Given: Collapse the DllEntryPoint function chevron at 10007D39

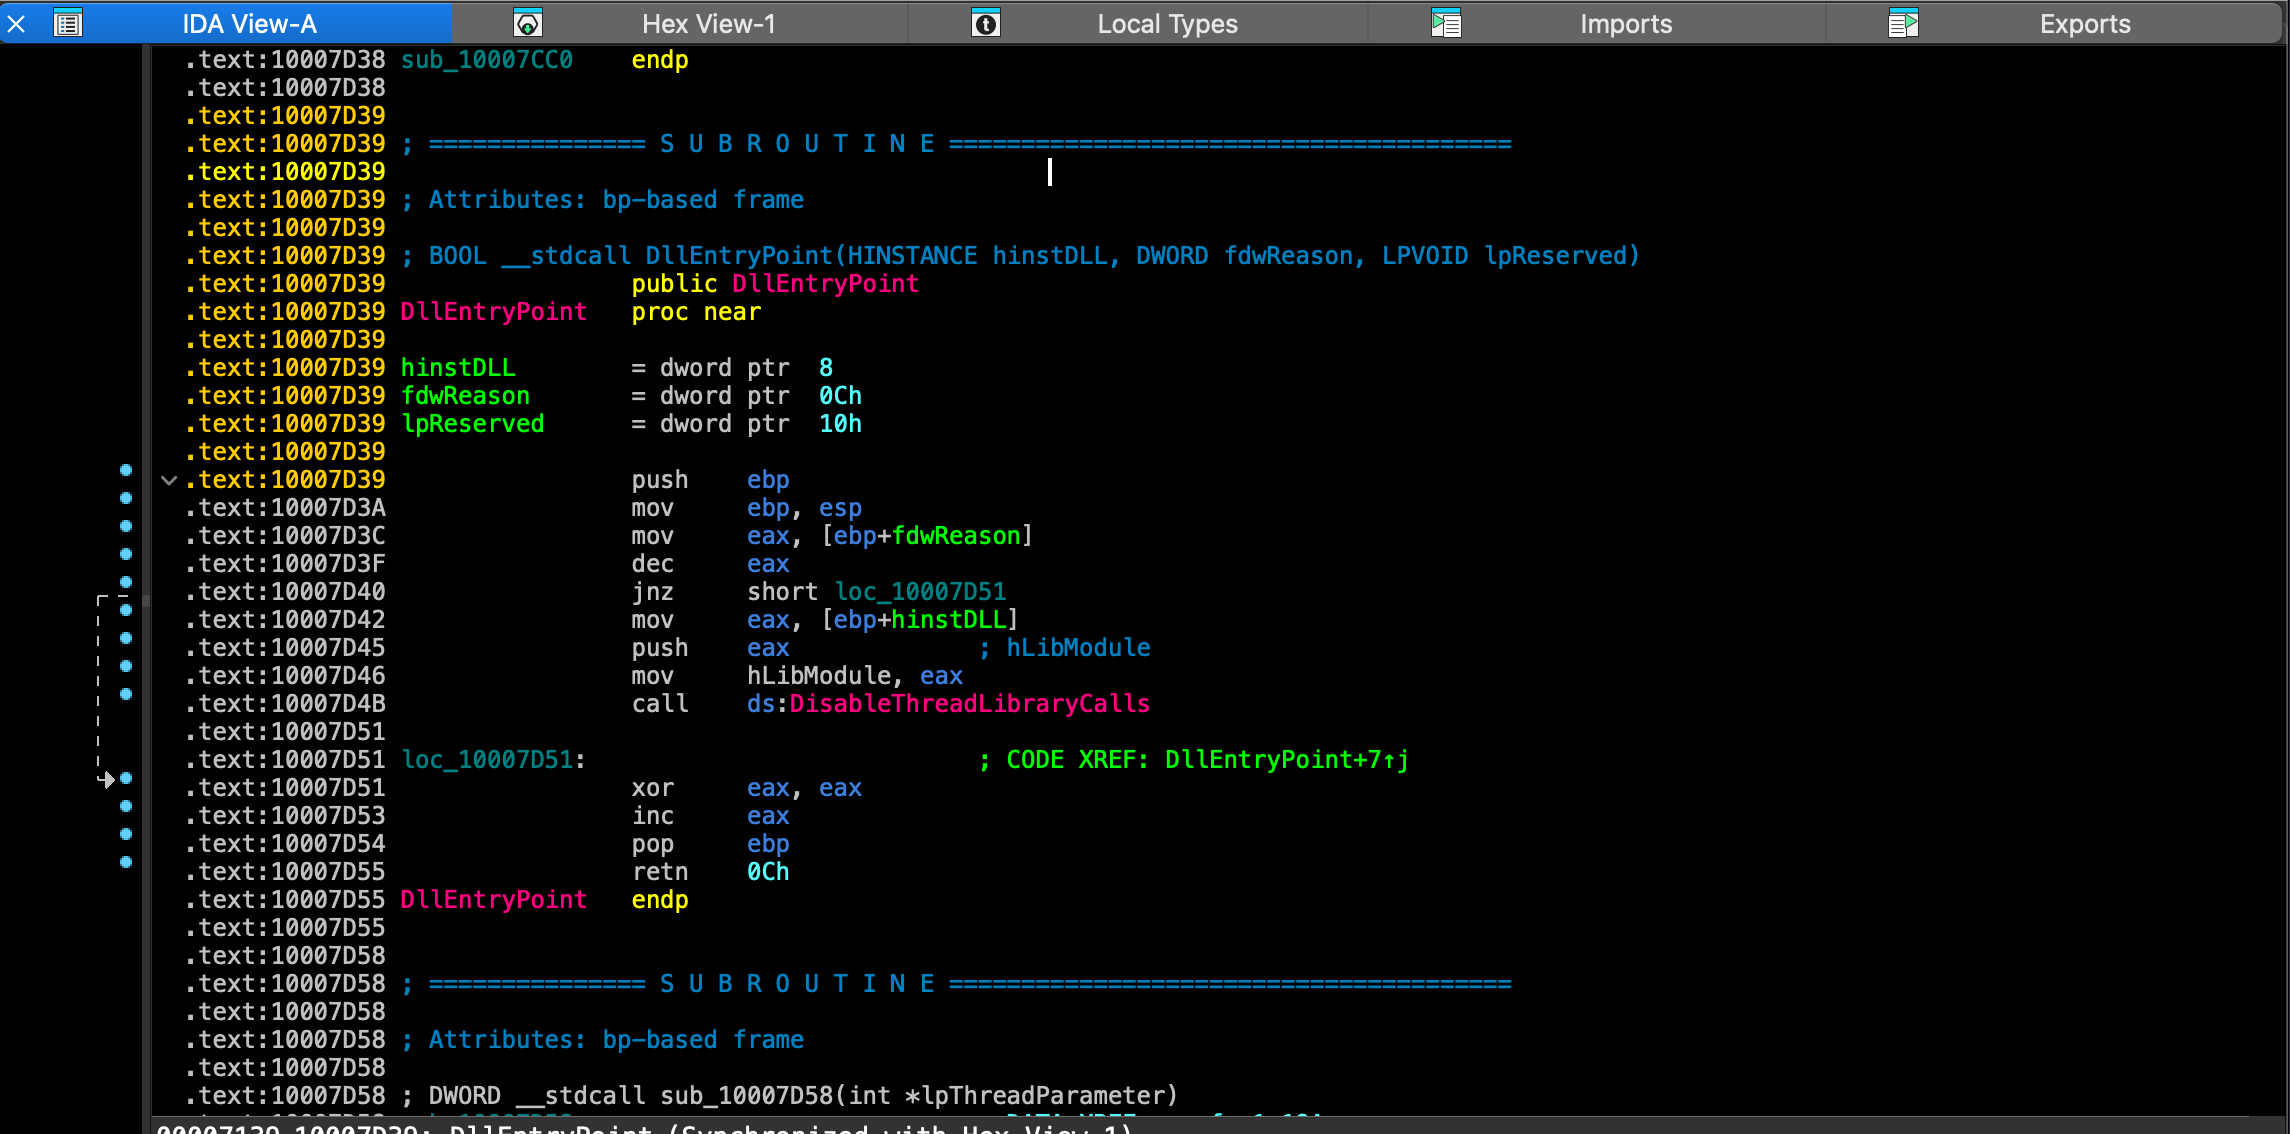Looking at the screenshot, I should click(x=169, y=481).
